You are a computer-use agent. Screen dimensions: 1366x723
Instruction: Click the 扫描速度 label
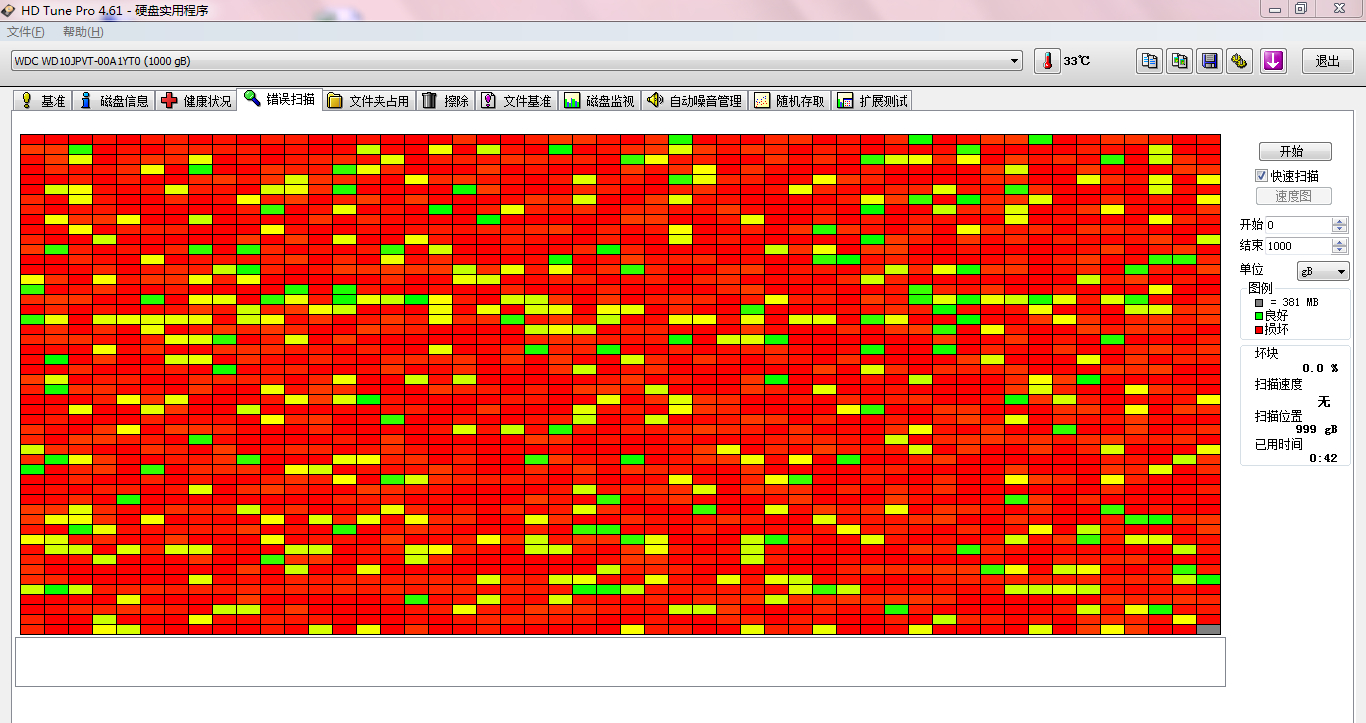[1279, 385]
